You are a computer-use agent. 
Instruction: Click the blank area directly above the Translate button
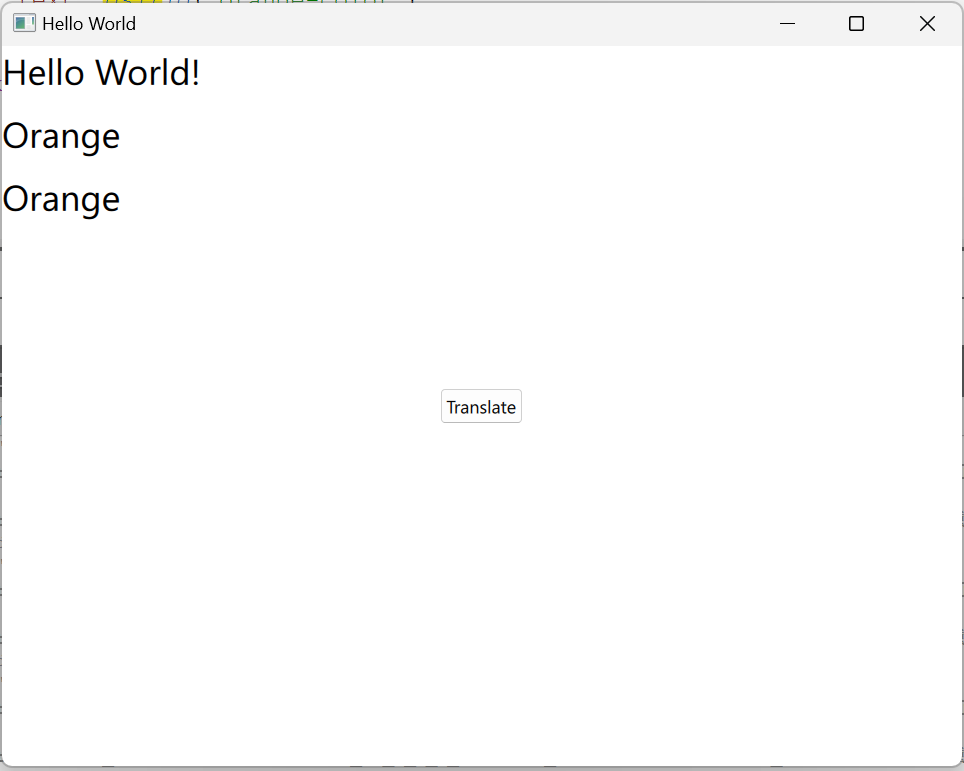tap(481, 320)
